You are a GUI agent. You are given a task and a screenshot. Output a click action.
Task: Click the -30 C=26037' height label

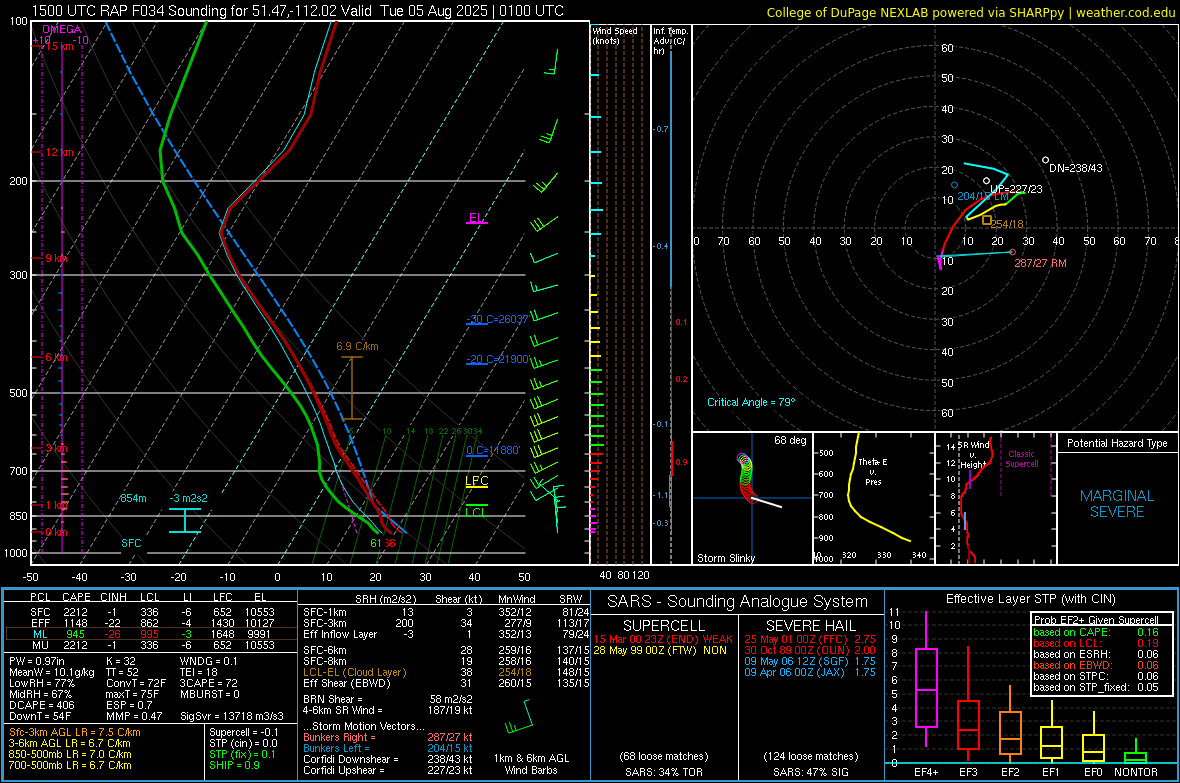pos(497,319)
